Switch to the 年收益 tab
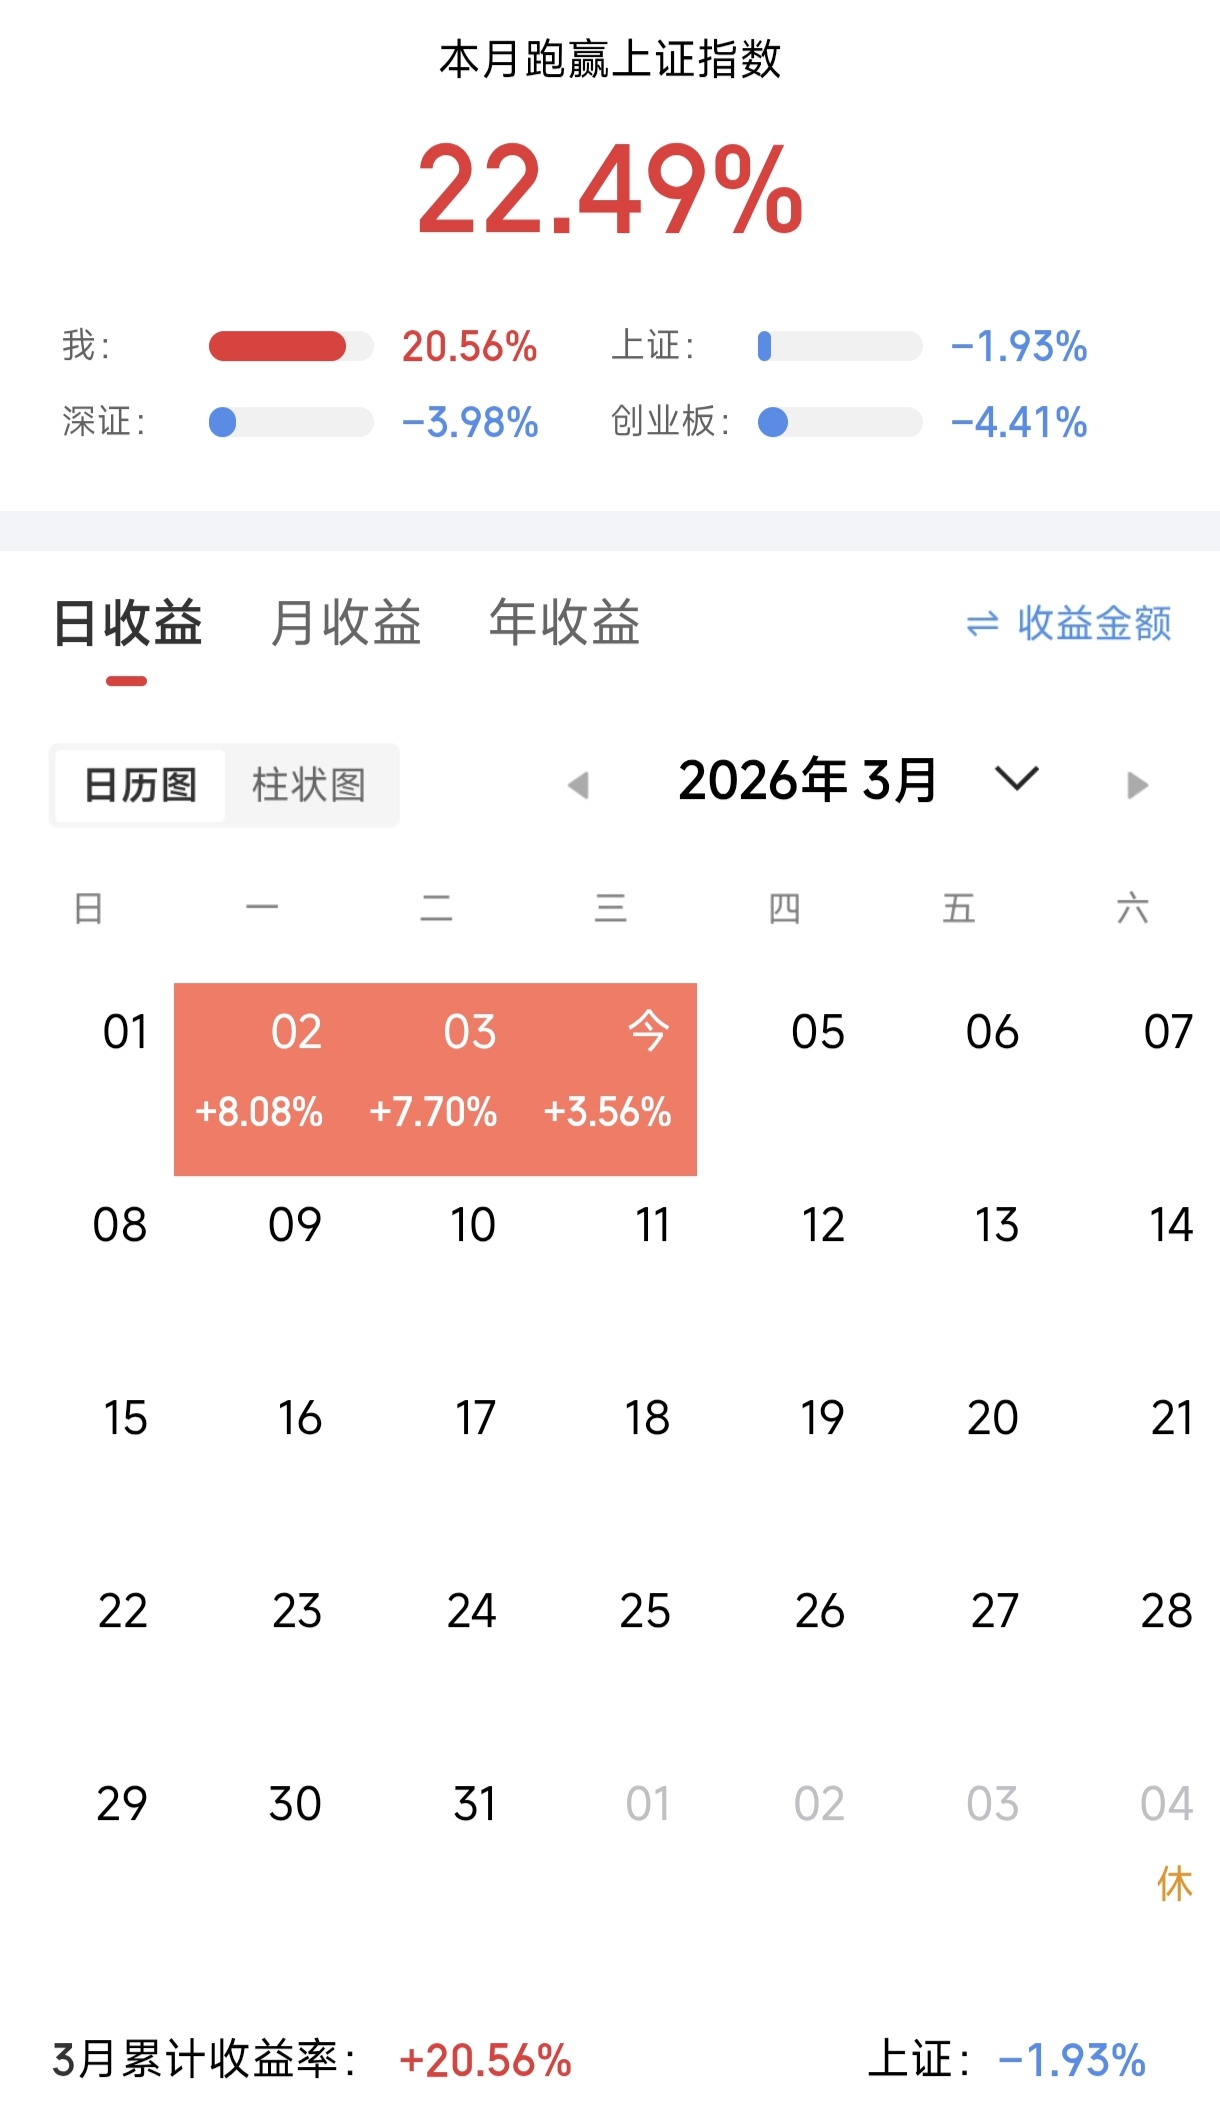 tap(564, 623)
